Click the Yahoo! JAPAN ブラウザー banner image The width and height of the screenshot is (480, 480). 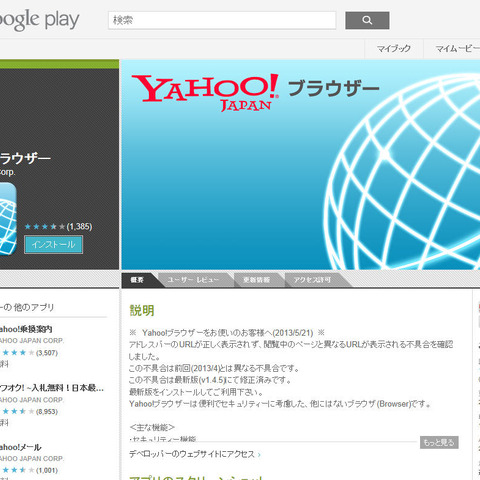pos(301,165)
